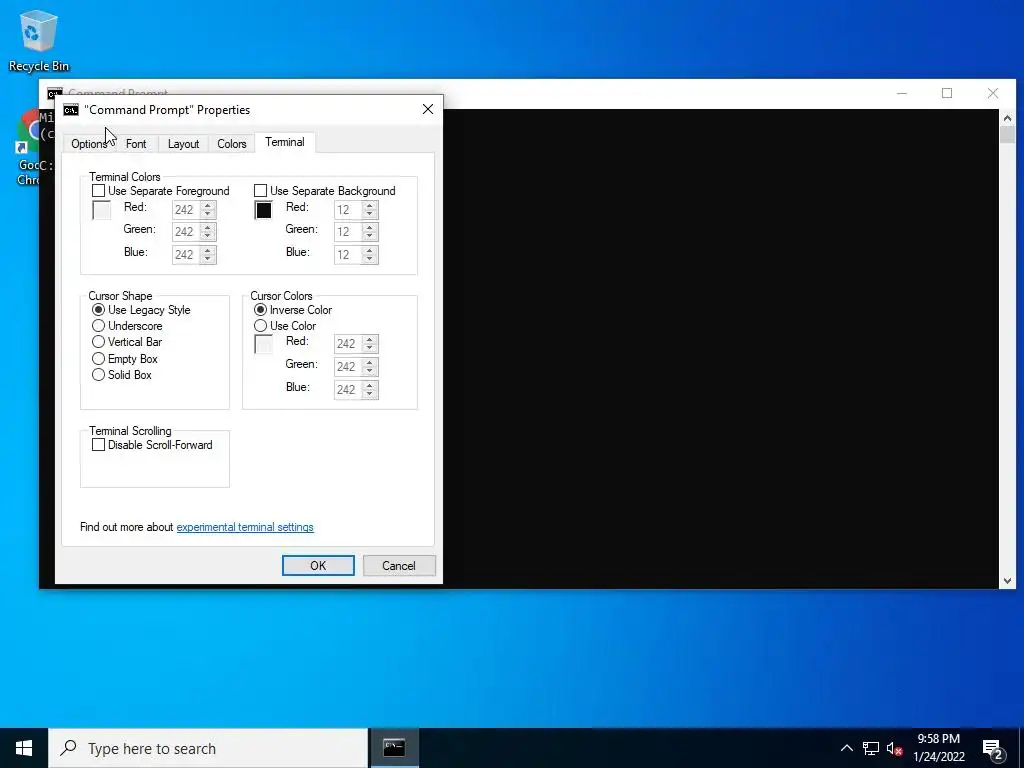Screen dimensions: 1024x768
Task: Enable Use Separate Foreground checkbox
Action: tap(99, 191)
